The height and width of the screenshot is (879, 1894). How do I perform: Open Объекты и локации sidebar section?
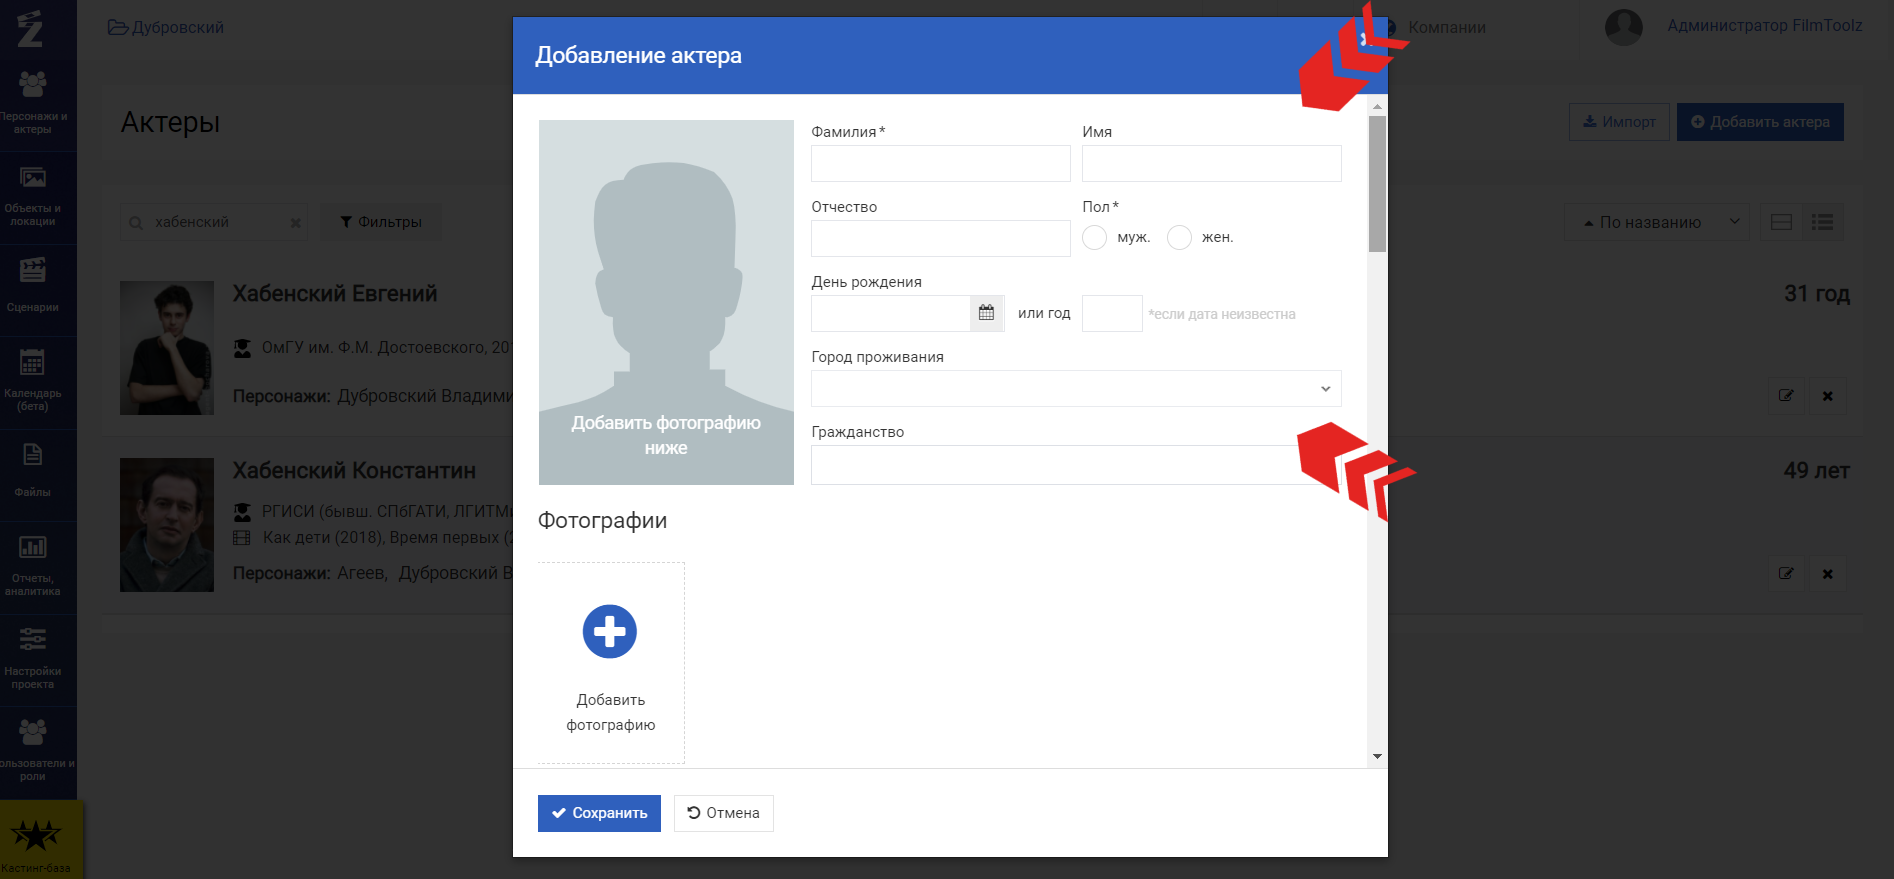click(x=33, y=198)
